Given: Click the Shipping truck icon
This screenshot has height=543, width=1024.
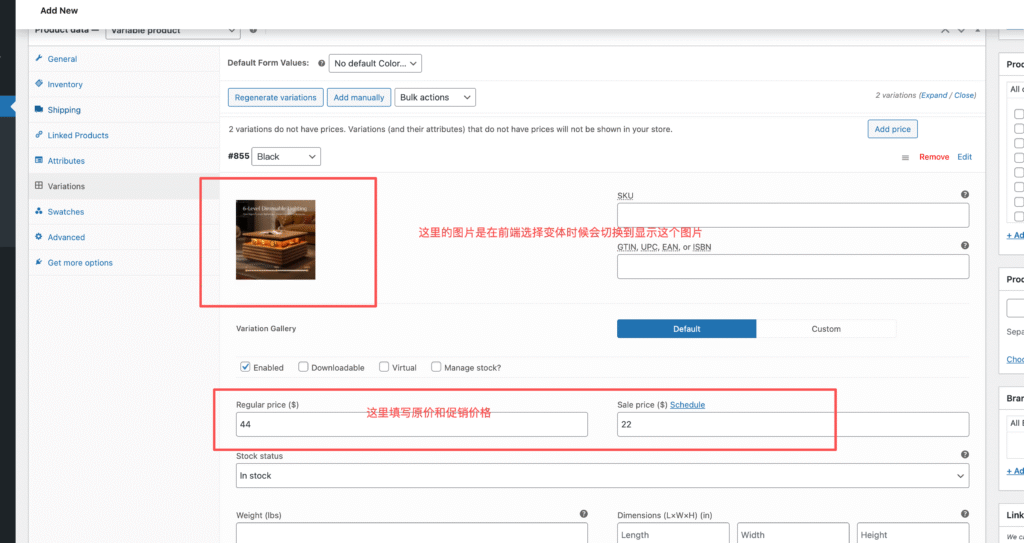Looking at the screenshot, I should pyautogui.click(x=39, y=109).
